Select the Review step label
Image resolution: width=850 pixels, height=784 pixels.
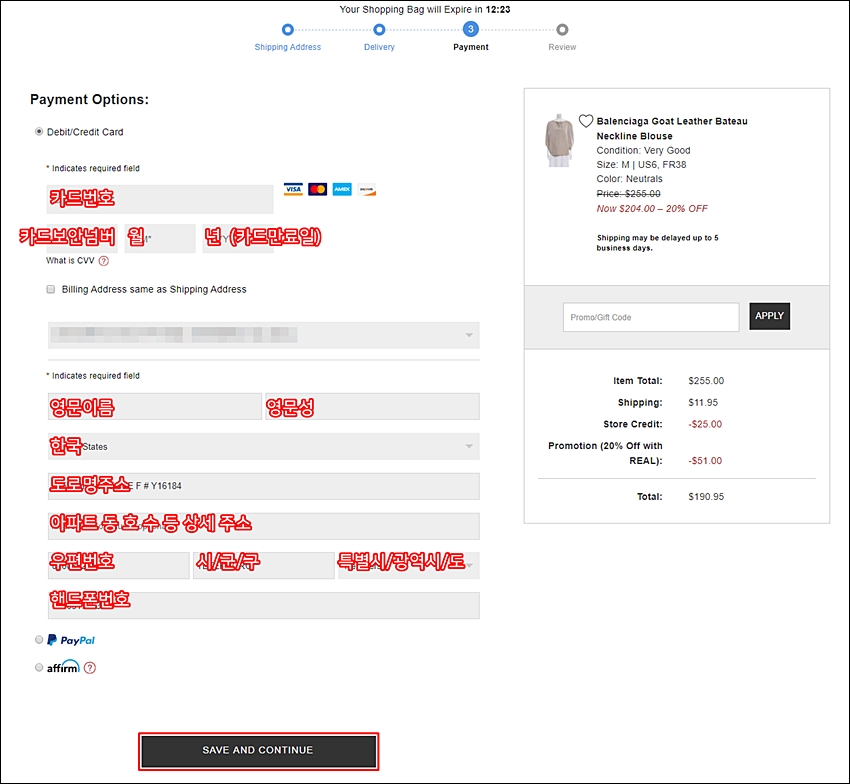[562, 47]
